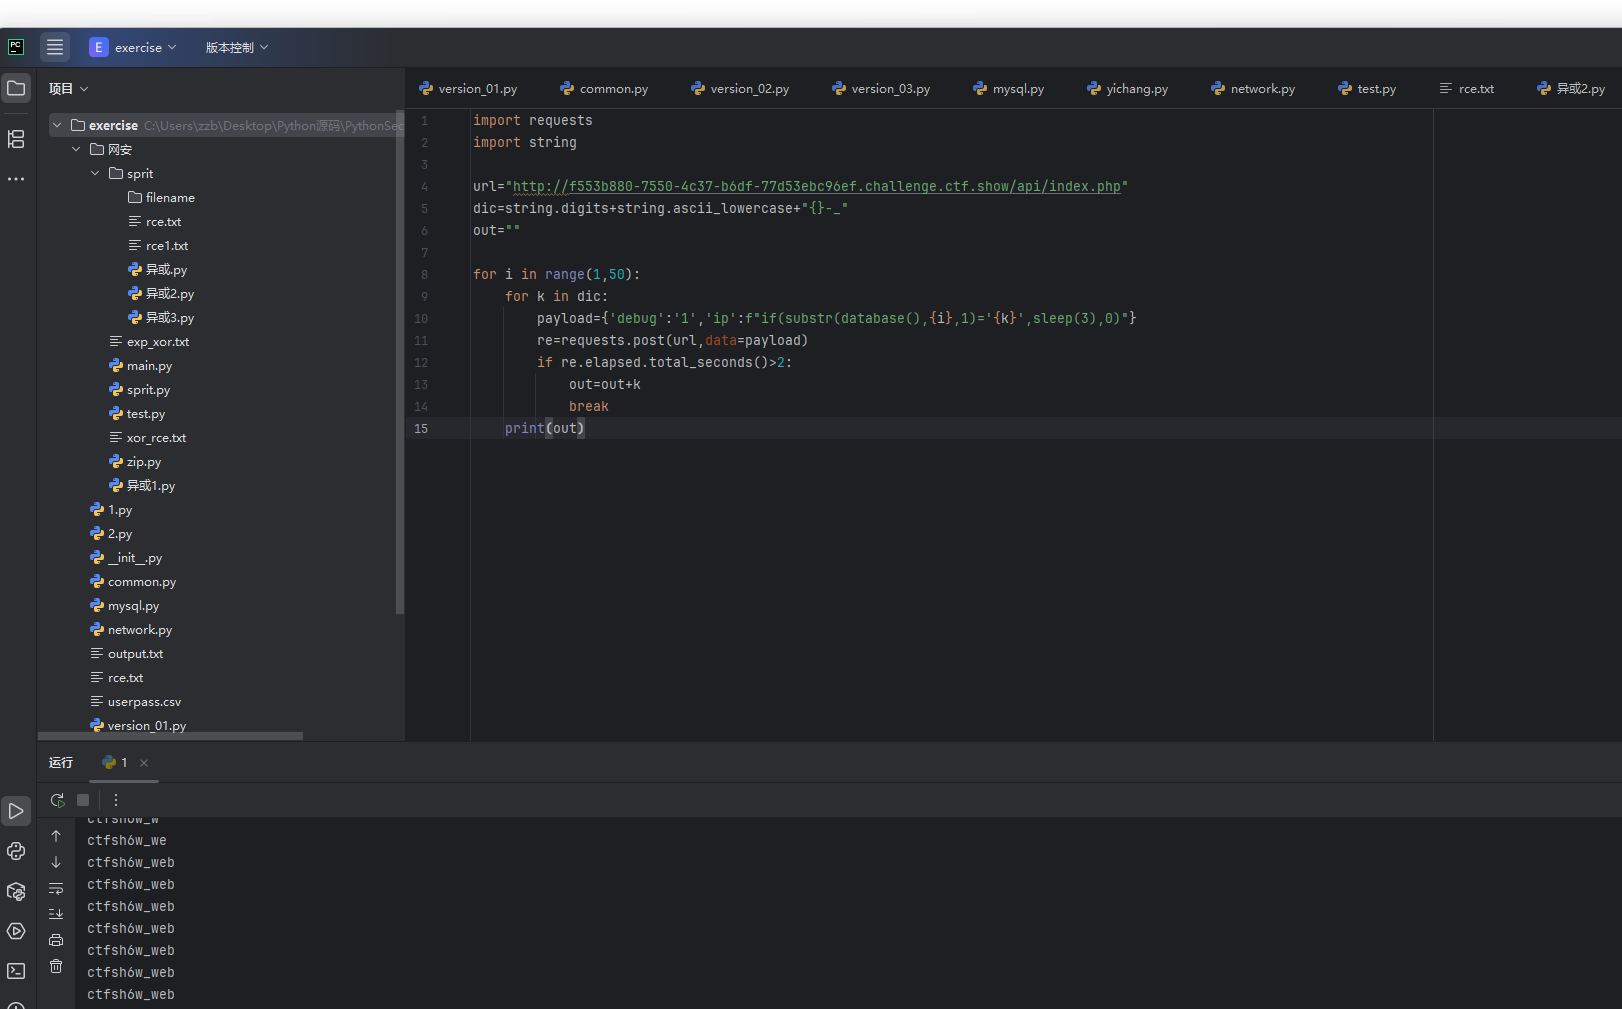The height and width of the screenshot is (1009, 1622).
Task: Collapse the sprit folder
Action: tap(95, 173)
